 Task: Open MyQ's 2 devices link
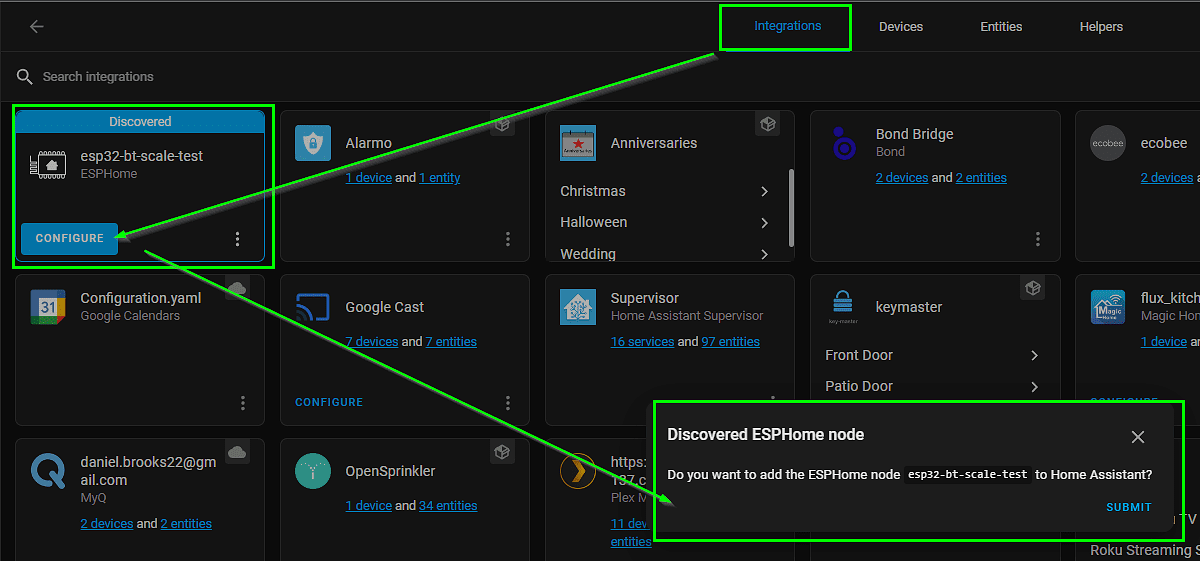(x=107, y=524)
